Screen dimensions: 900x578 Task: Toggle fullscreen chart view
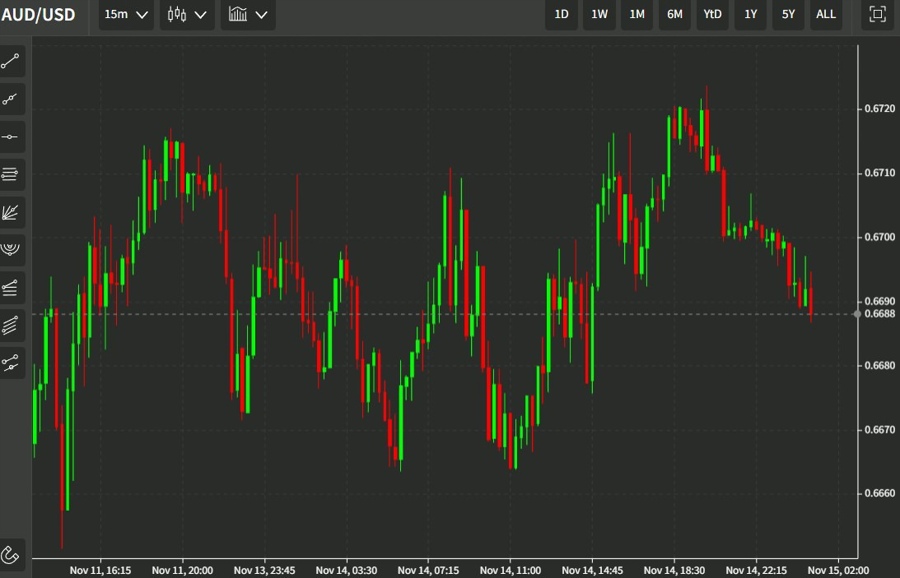[875, 15]
